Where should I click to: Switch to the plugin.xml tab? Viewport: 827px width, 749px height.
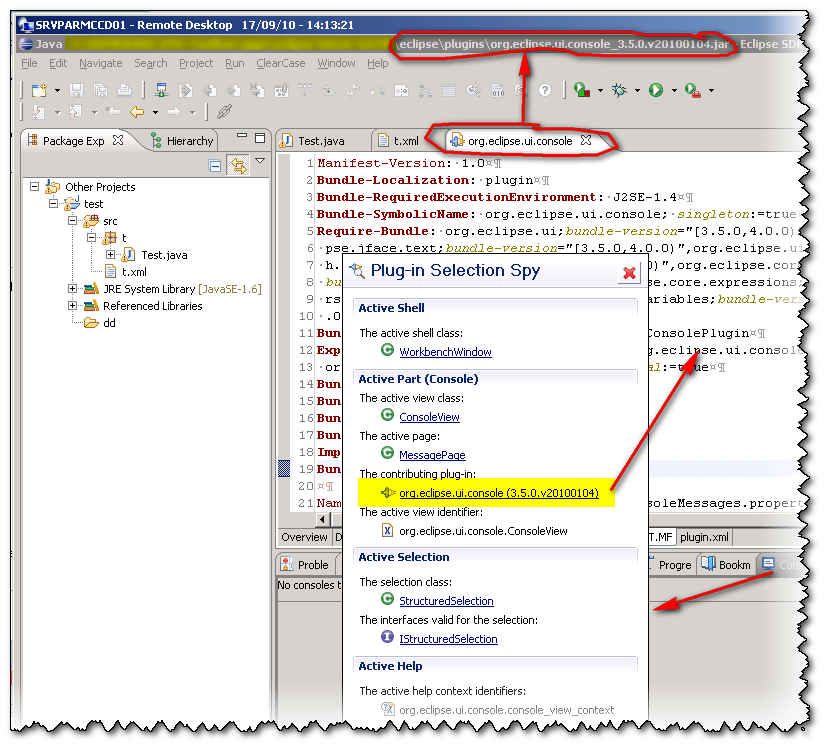pos(703,536)
